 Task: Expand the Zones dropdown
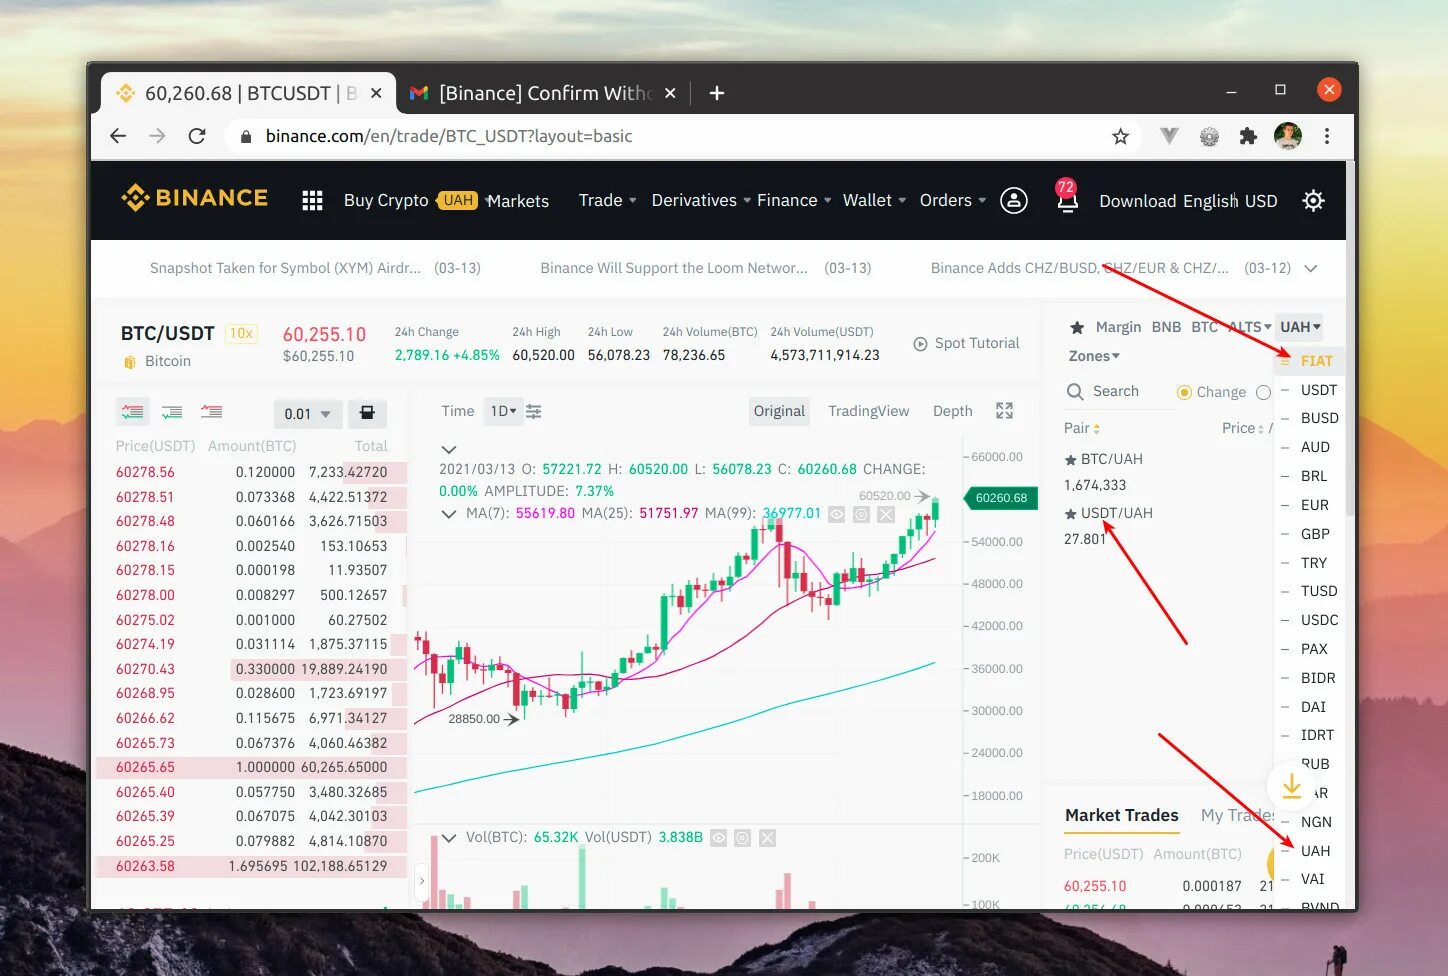point(1094,356)
